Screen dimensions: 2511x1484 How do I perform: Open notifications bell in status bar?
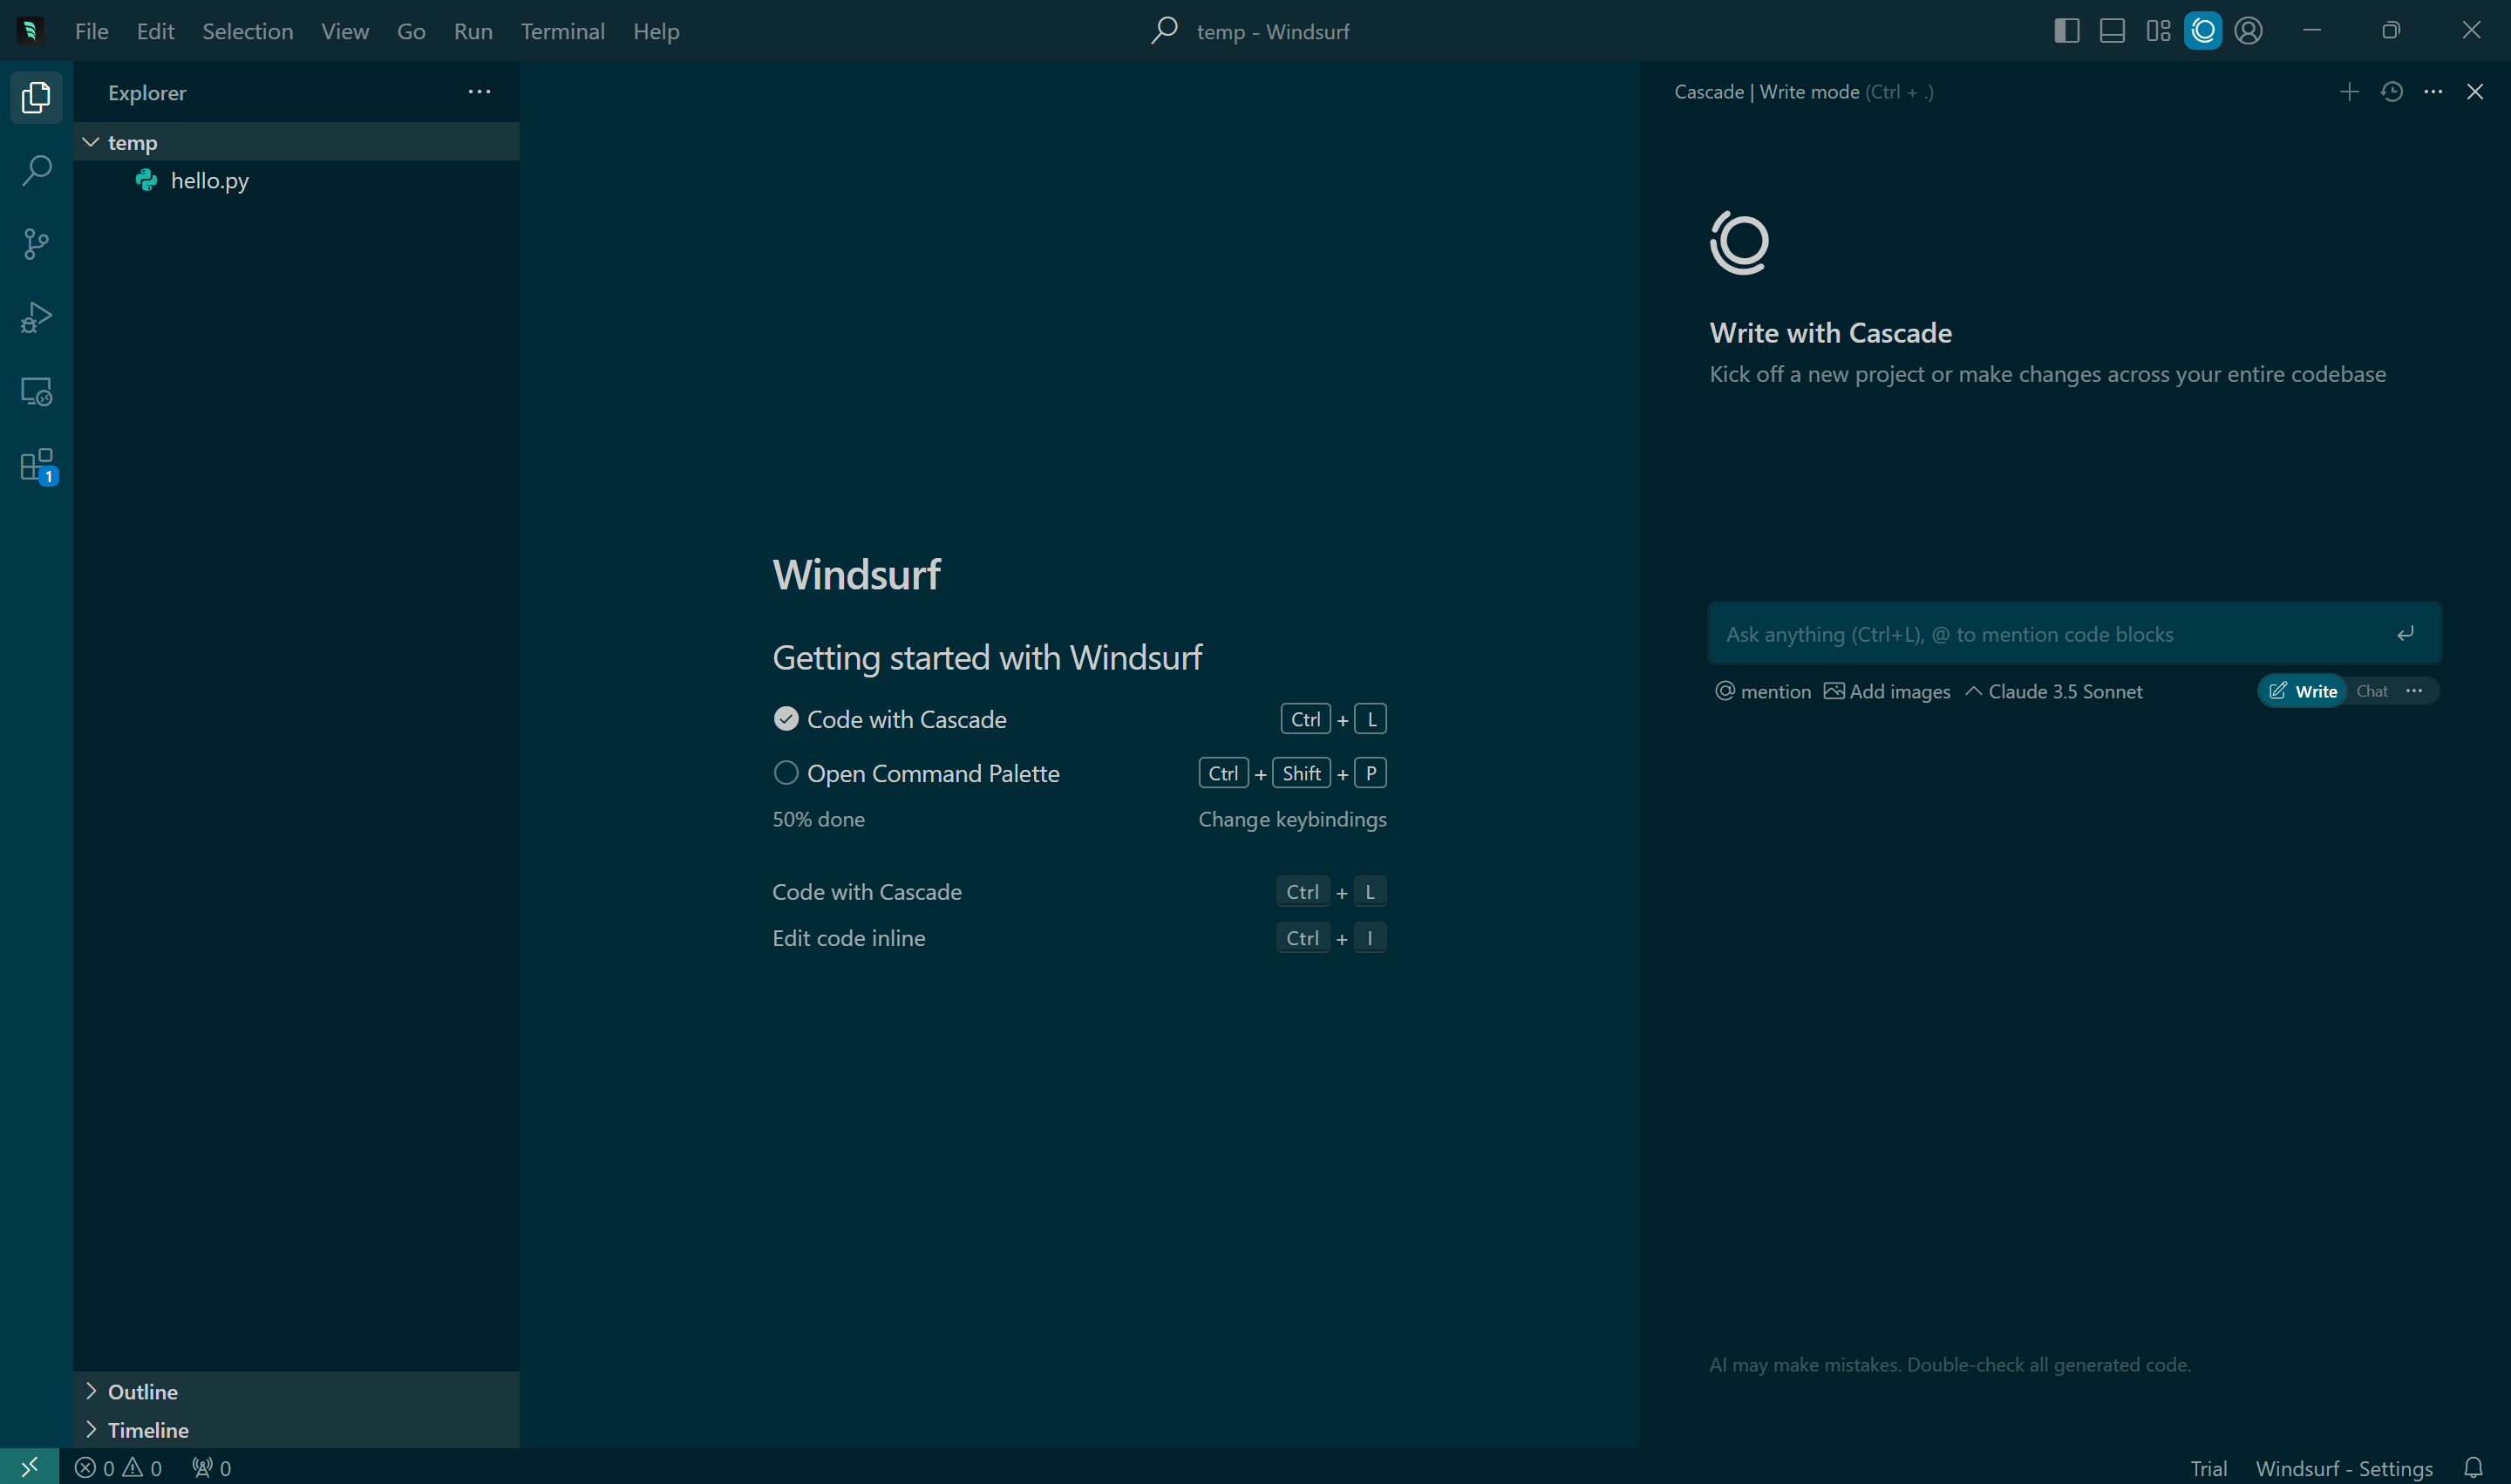[2473, 1468]
